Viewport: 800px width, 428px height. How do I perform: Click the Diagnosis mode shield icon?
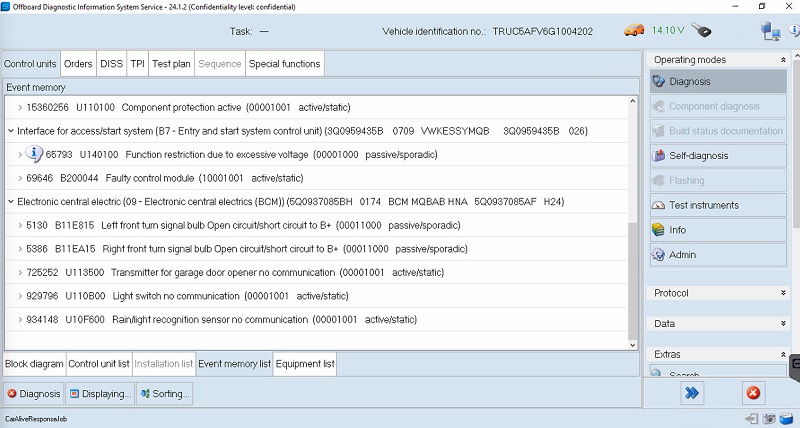[x=659, y=82]
